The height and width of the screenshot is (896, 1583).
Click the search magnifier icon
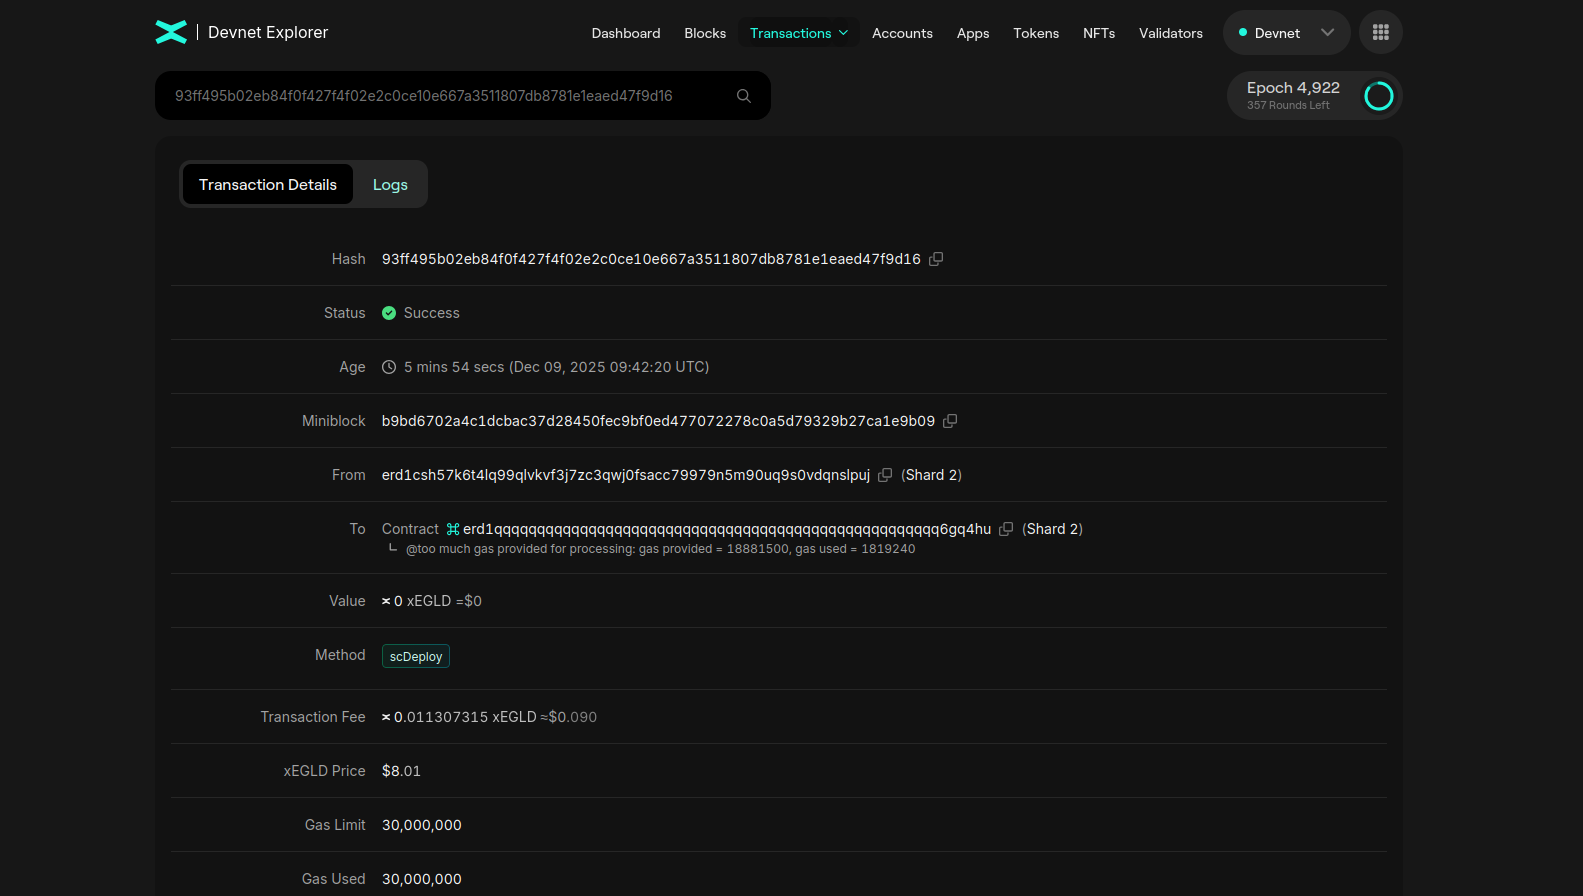744,96
